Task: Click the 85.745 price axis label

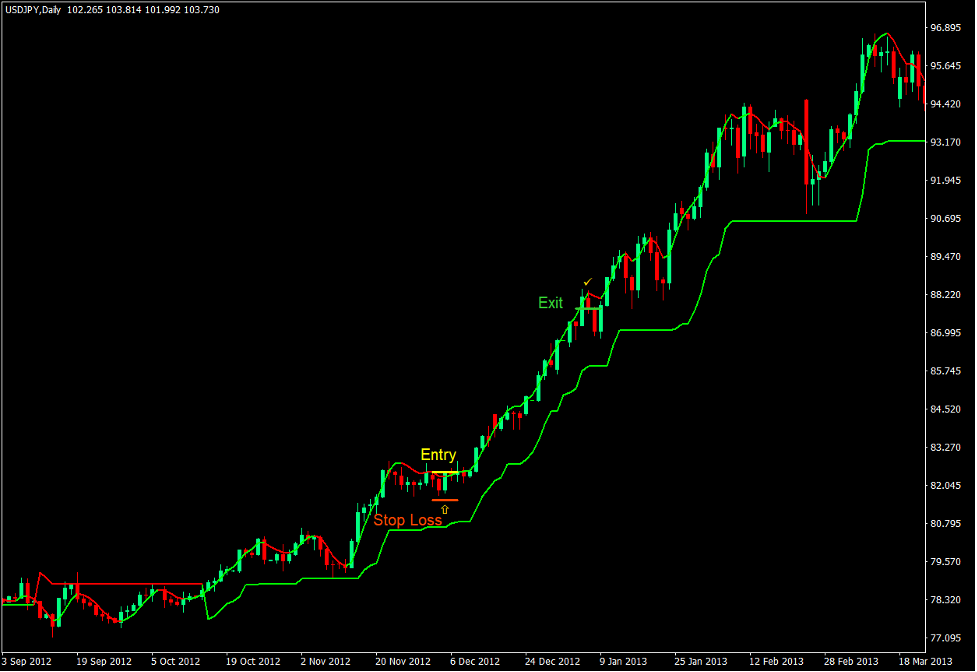Action: [x=945, y=371]
